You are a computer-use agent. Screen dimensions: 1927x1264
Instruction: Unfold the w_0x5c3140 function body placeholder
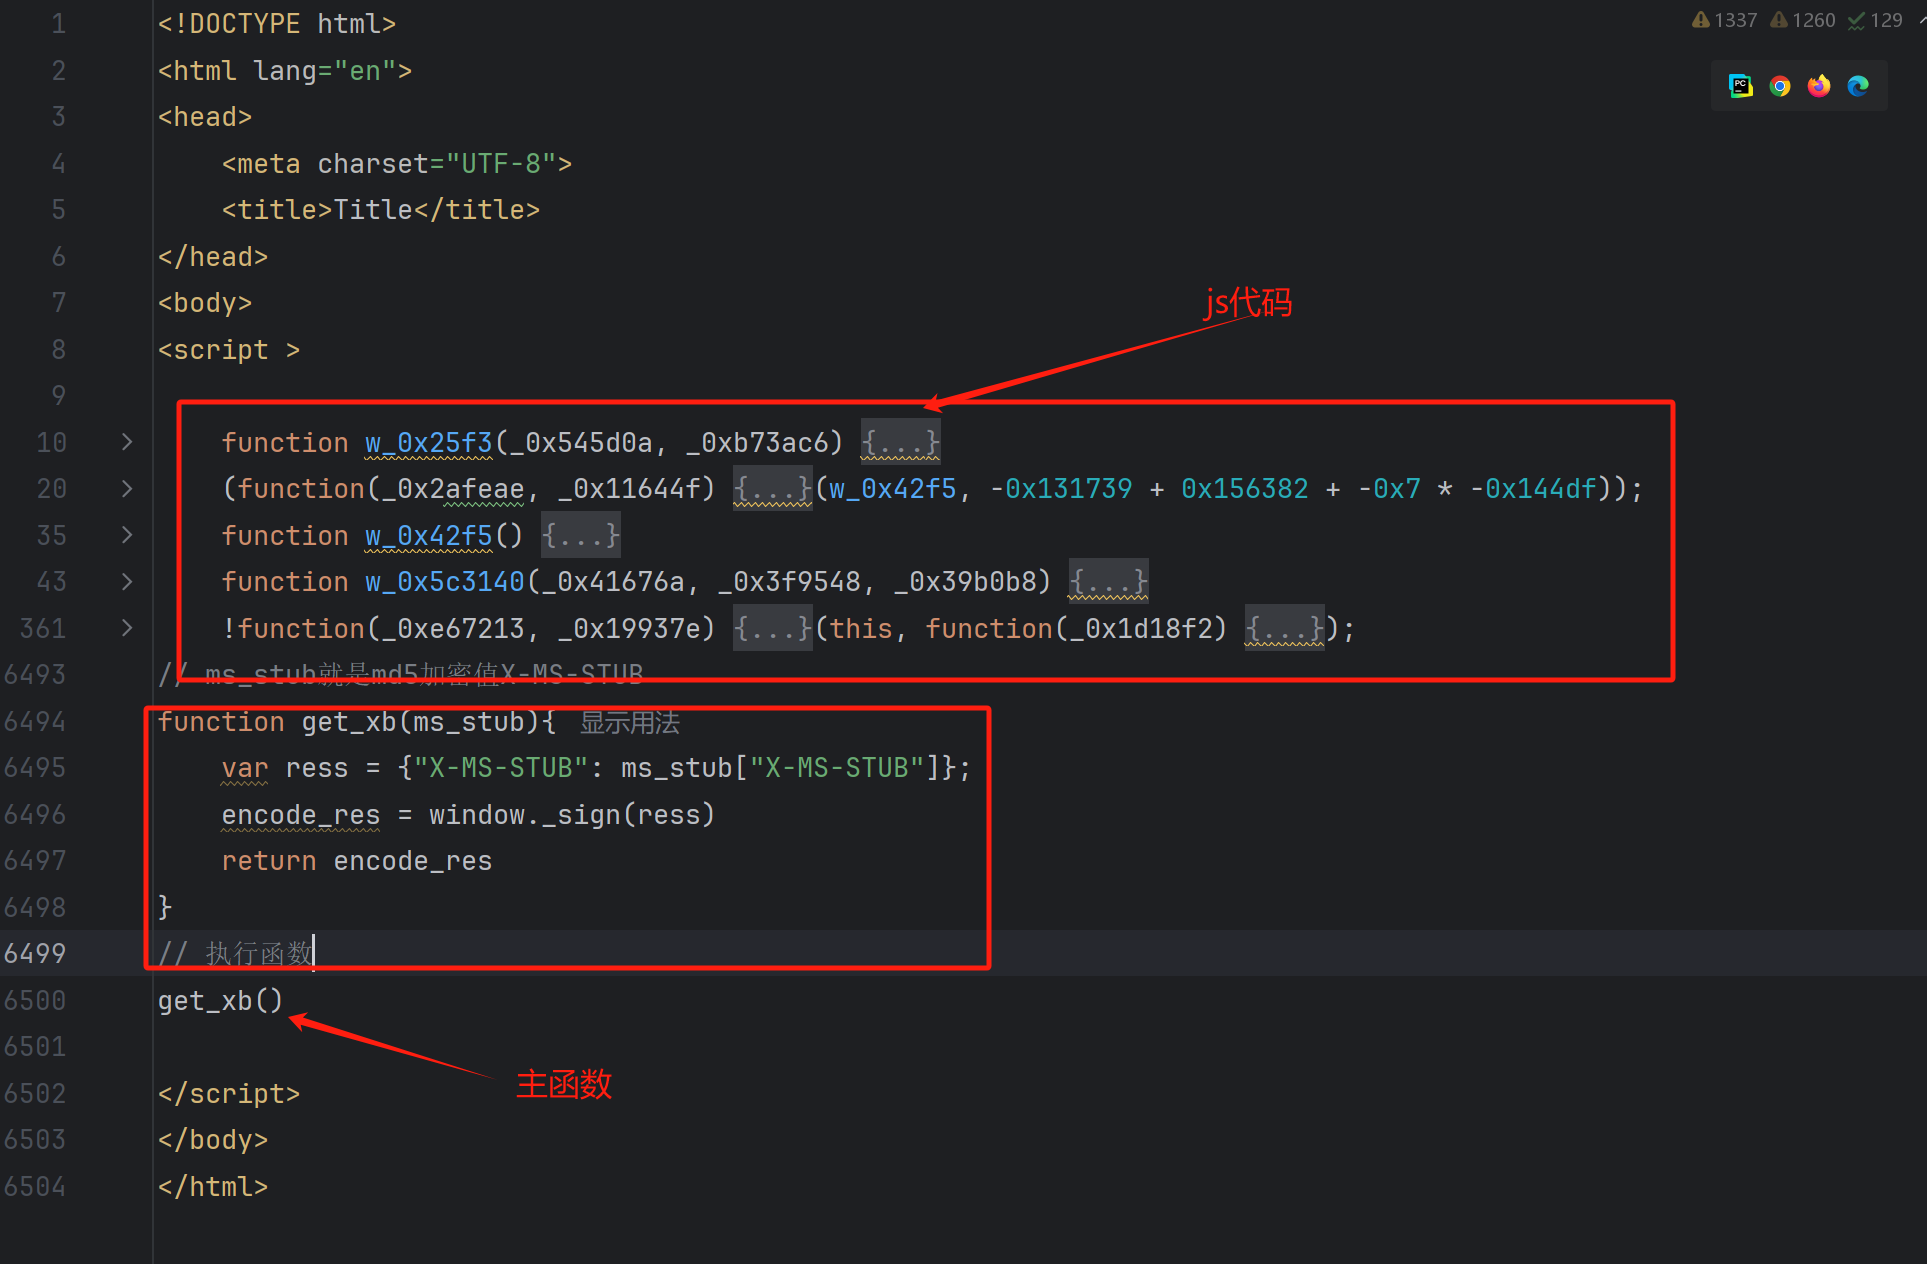pos(1109,581)
